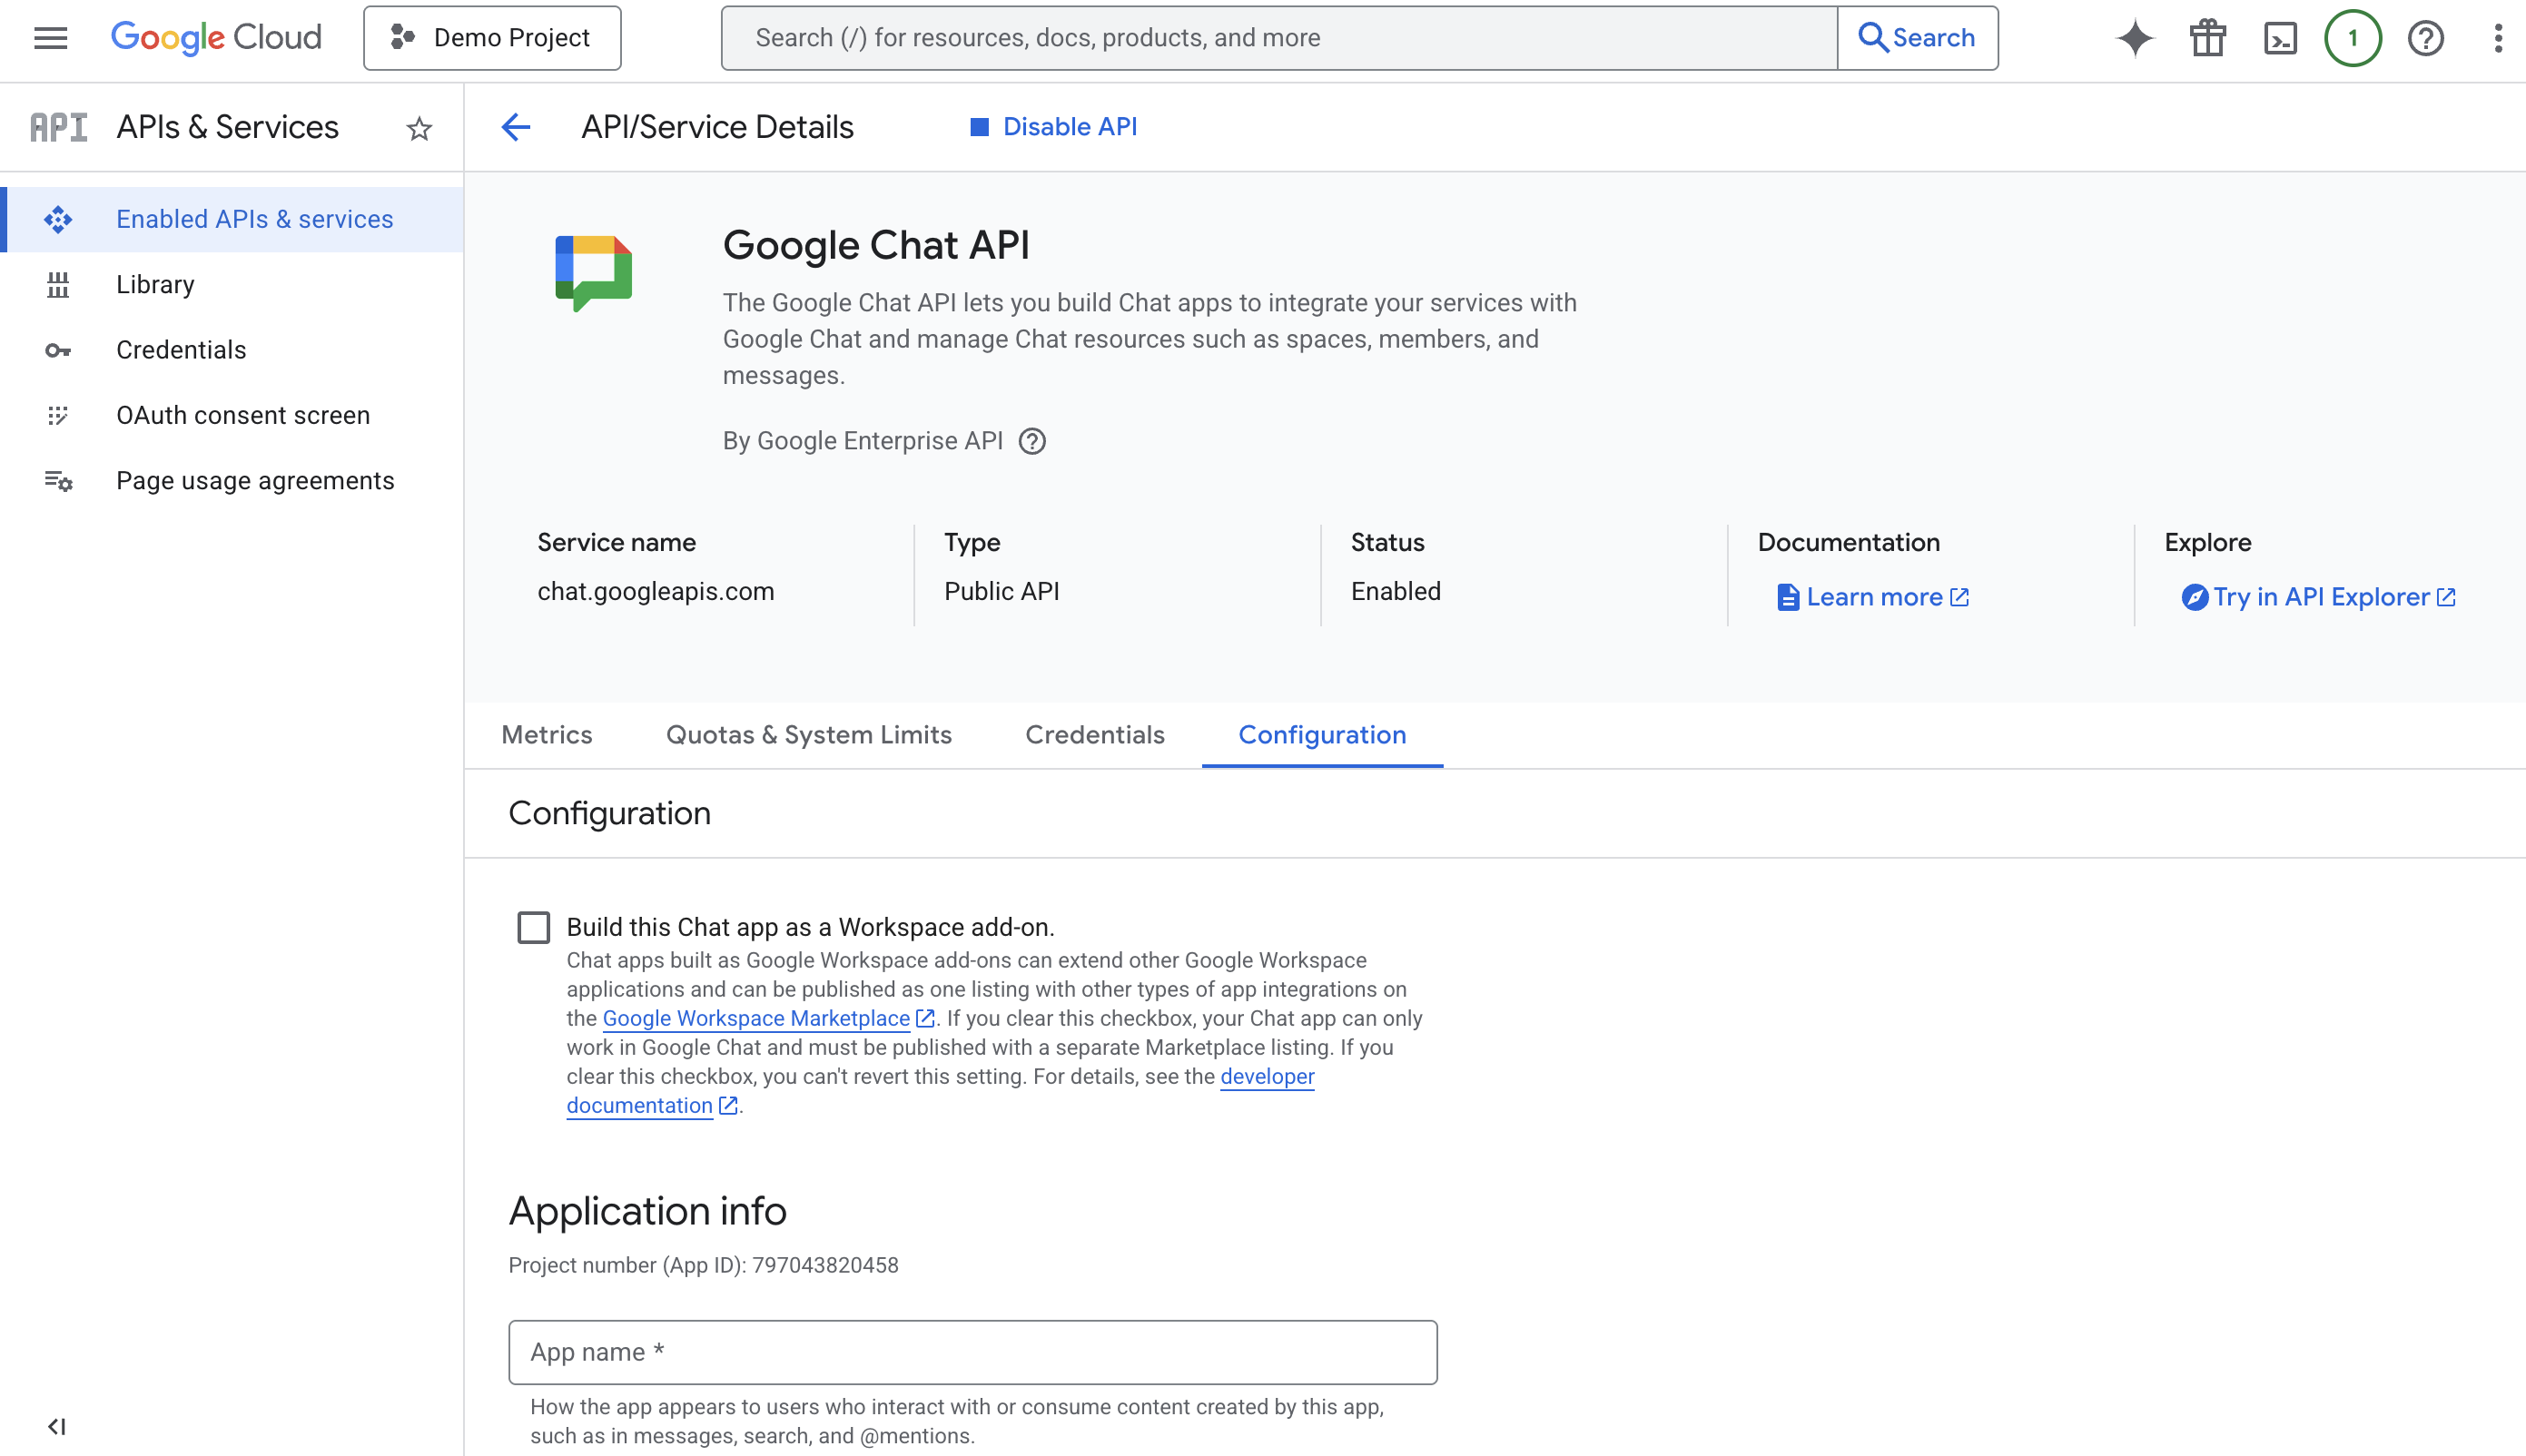The image size is (2526, 1456).
Task: Check Build as Workspace add-on checkbox
Action: click(533, 927)
